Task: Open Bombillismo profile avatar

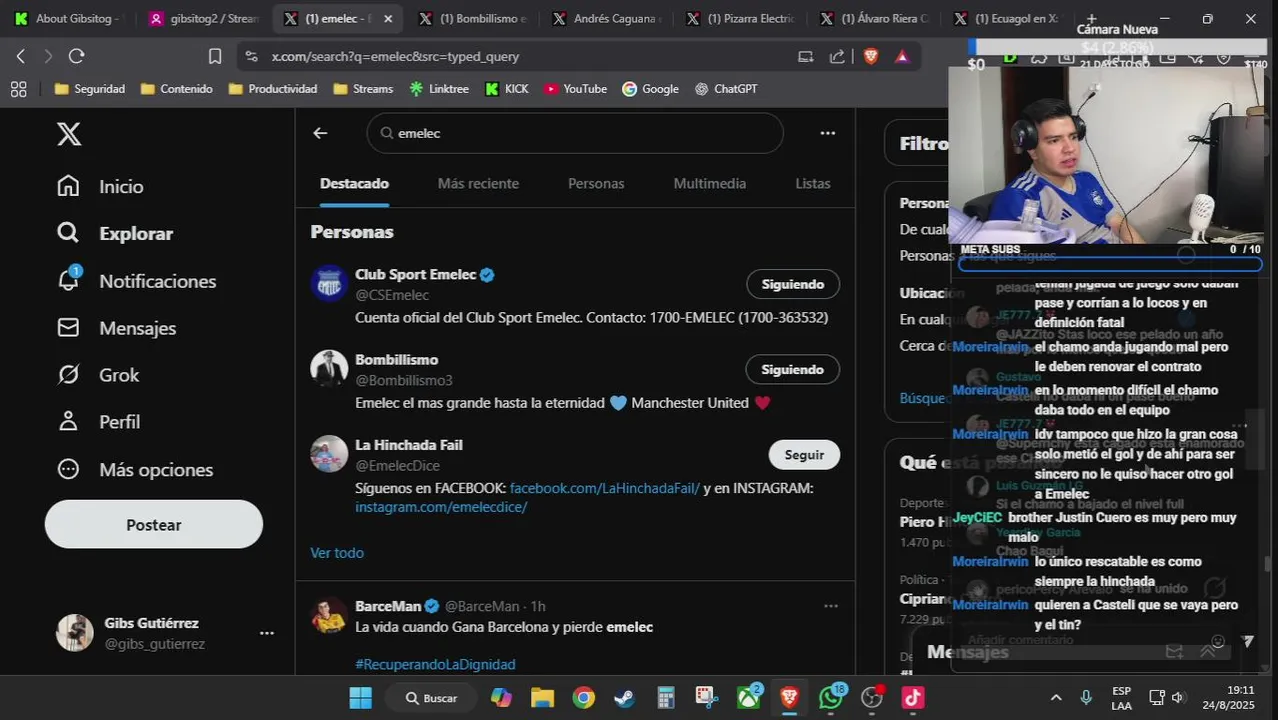Action: [329, 369]
